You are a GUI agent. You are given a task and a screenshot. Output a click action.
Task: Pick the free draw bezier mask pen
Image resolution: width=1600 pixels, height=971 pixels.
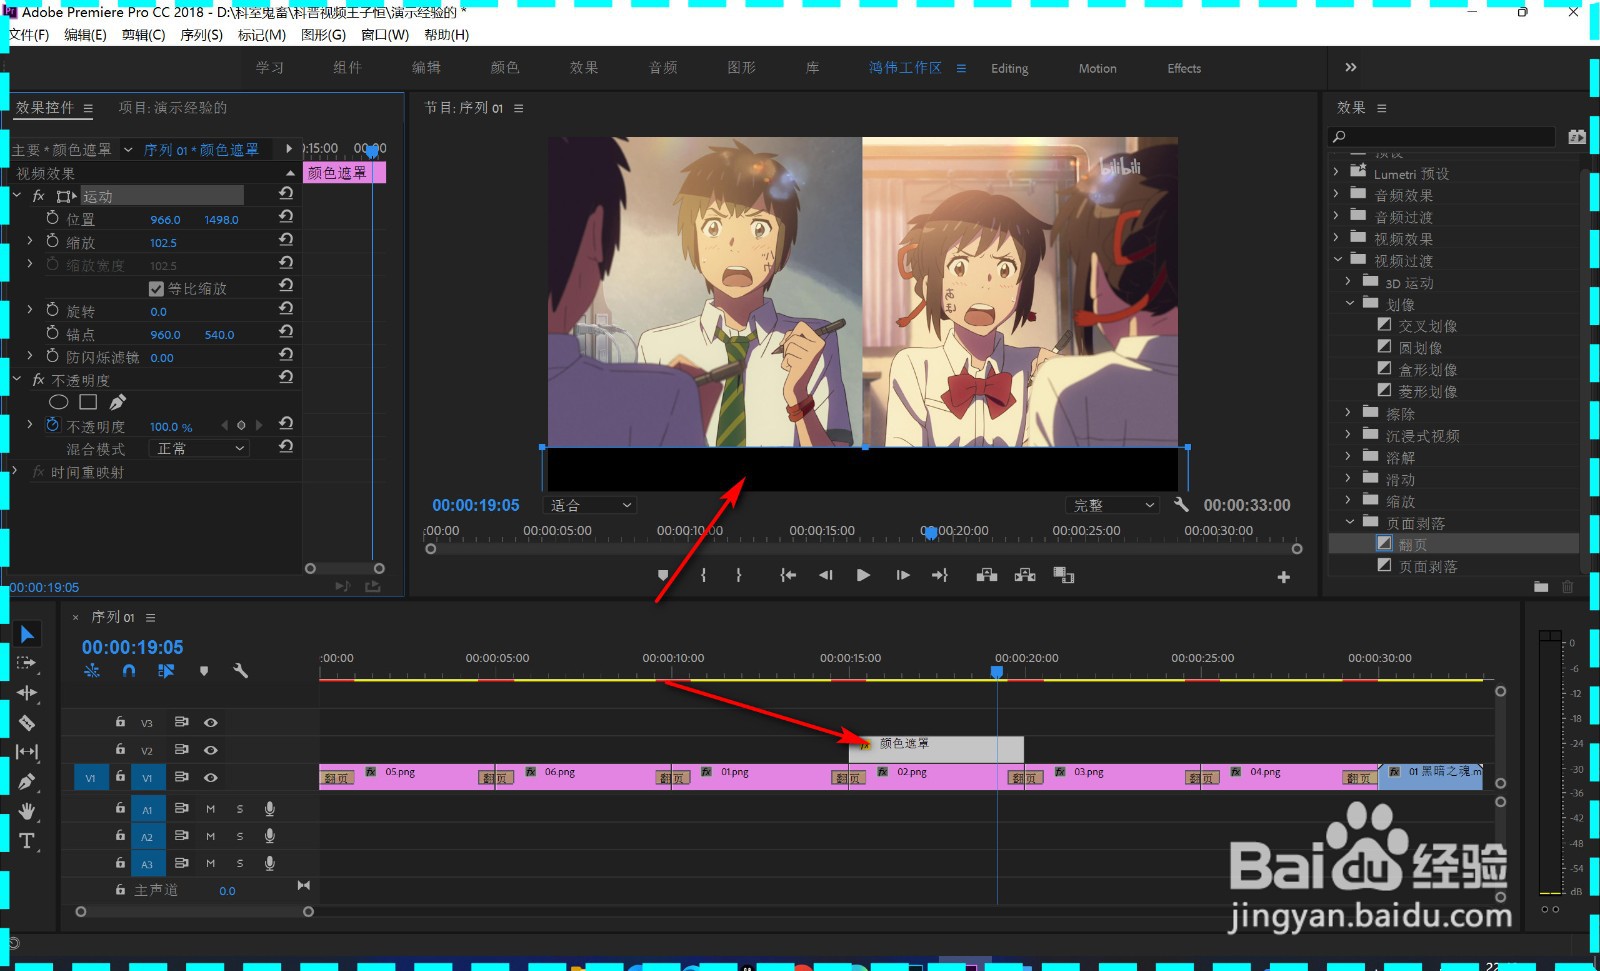pyautogui.click(x=117, y=402)
